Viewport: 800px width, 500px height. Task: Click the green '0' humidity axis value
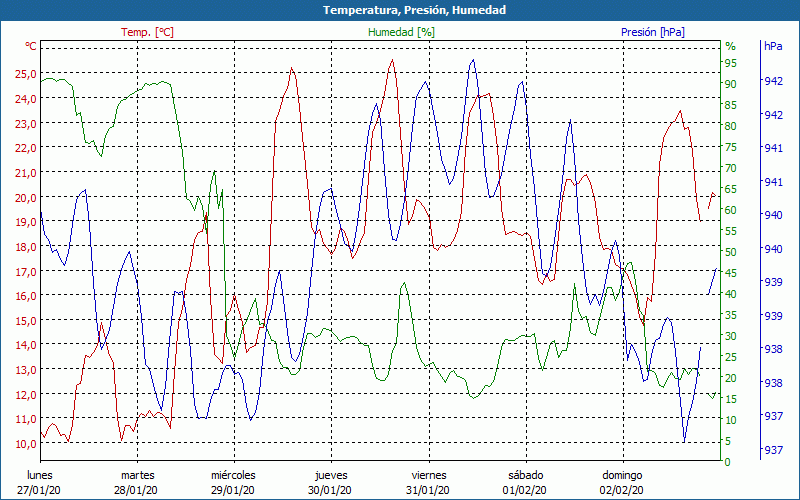pos(728,462)
